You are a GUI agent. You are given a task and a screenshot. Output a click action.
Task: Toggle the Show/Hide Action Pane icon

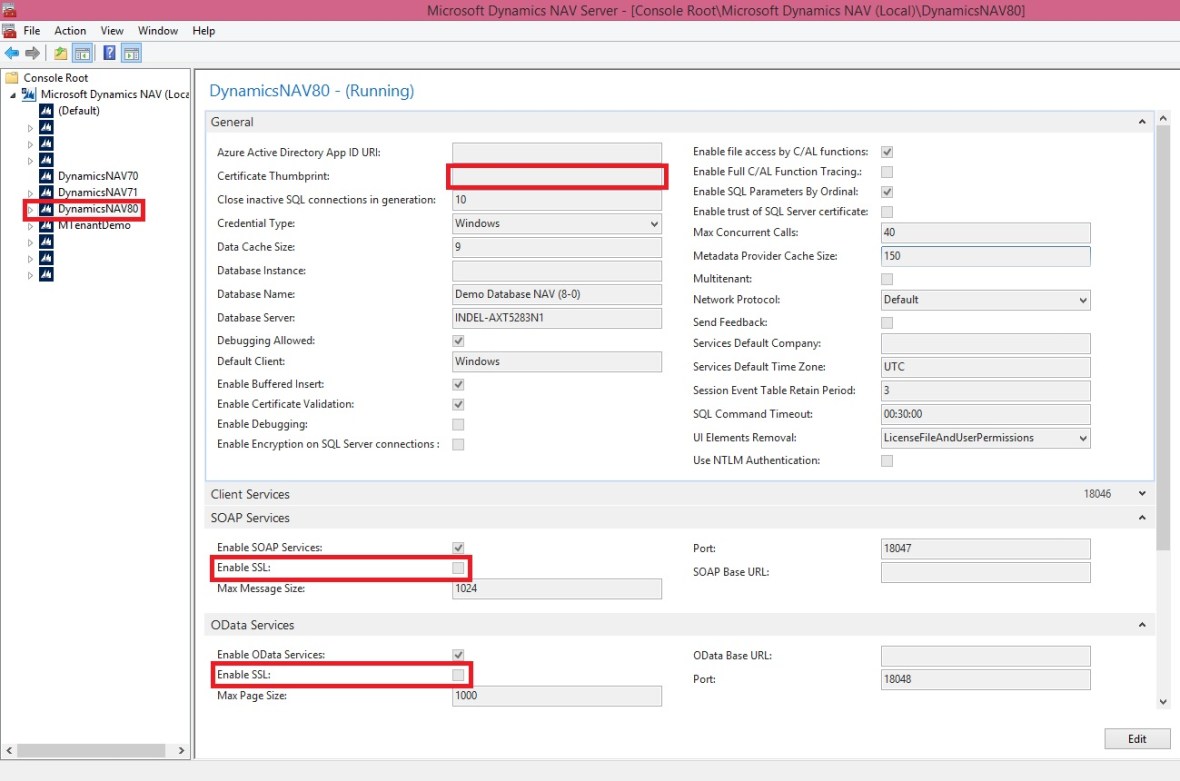pos(131,53)
